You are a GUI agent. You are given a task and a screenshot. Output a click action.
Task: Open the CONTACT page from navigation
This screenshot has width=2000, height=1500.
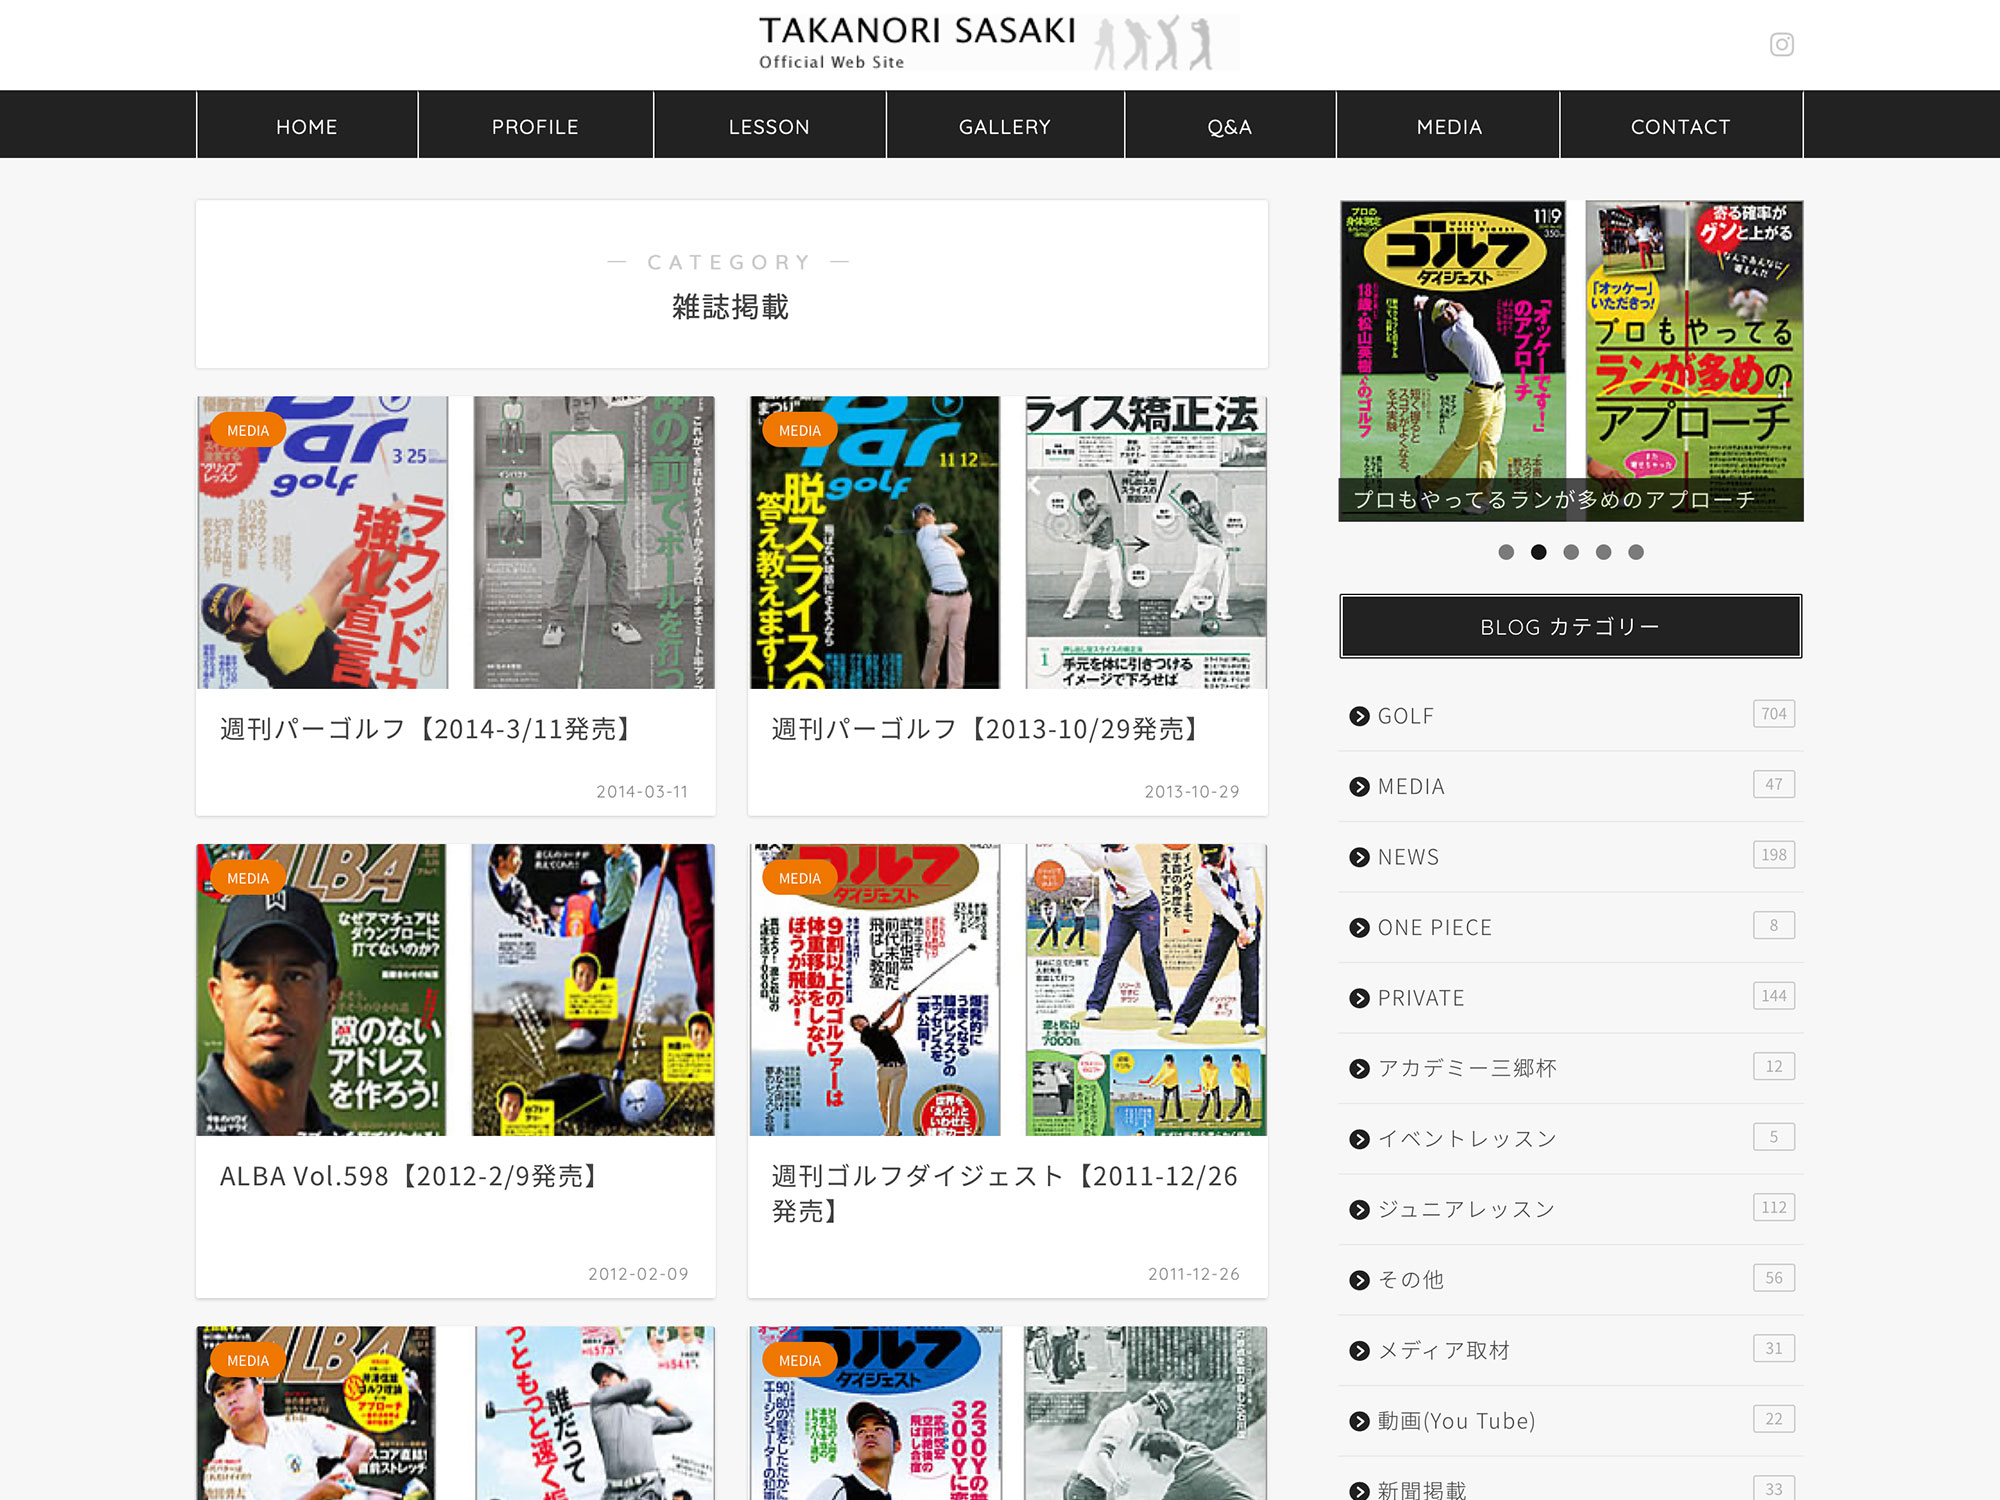tap(1680, 127)
